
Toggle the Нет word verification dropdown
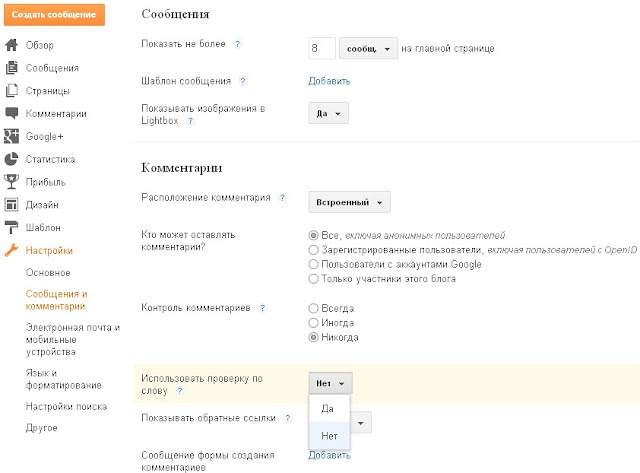coord(330,383)
